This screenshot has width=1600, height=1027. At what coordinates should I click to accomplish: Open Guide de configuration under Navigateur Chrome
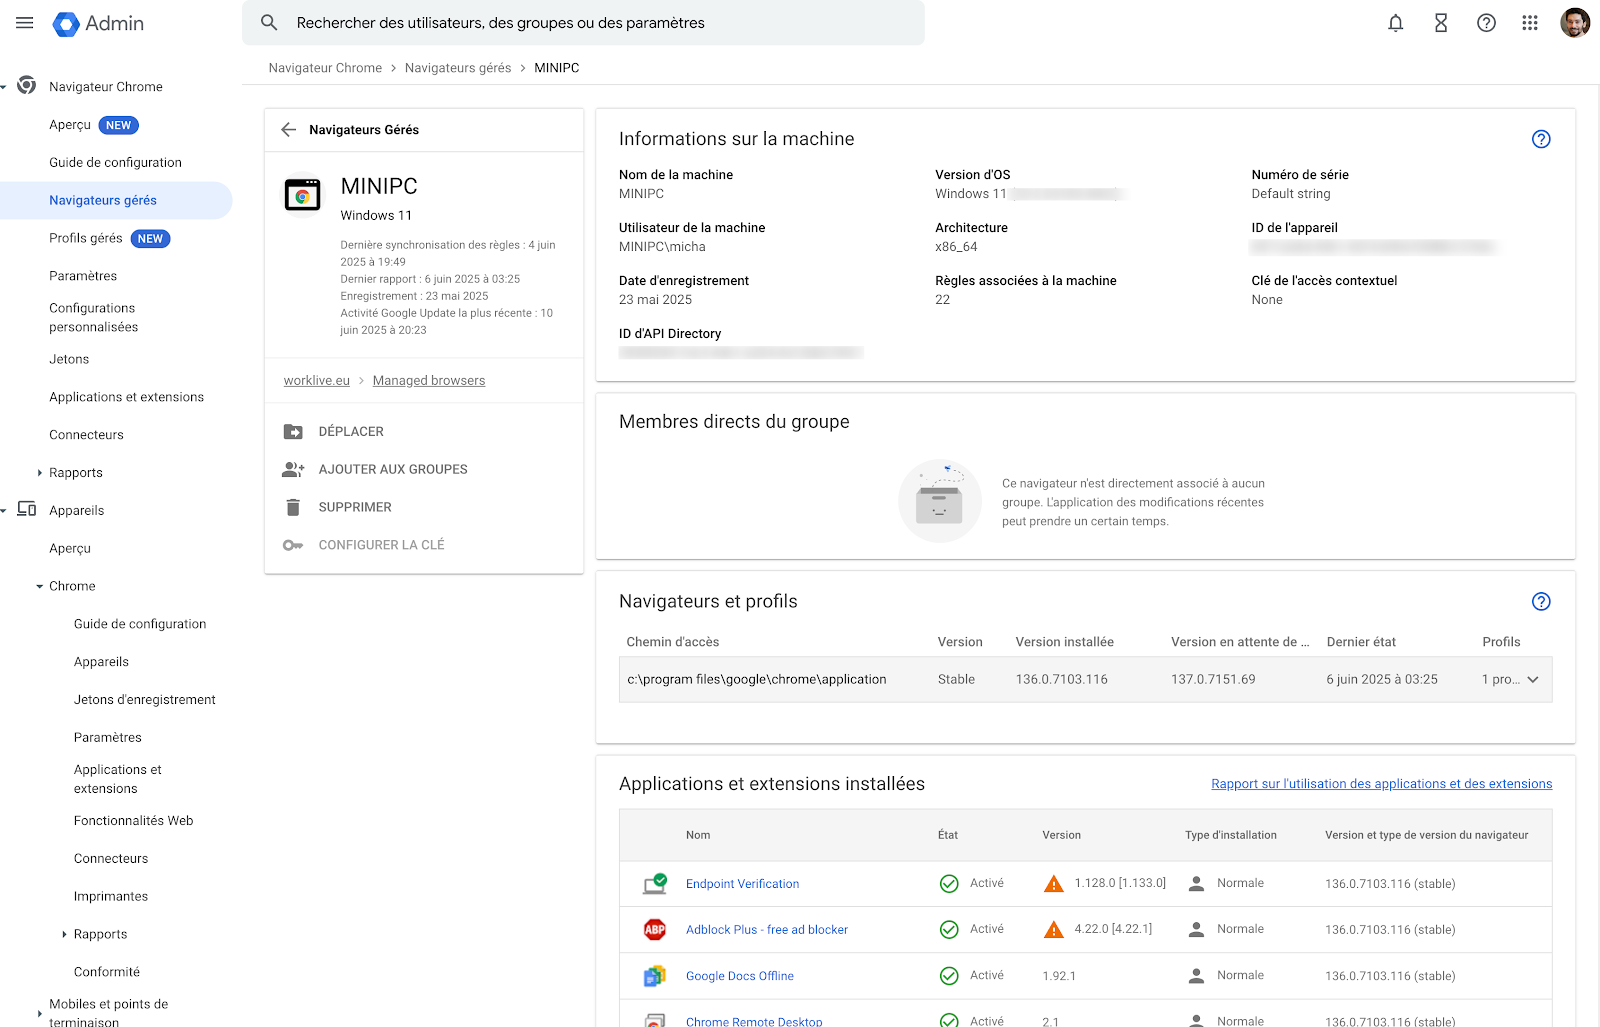point(116,163)
